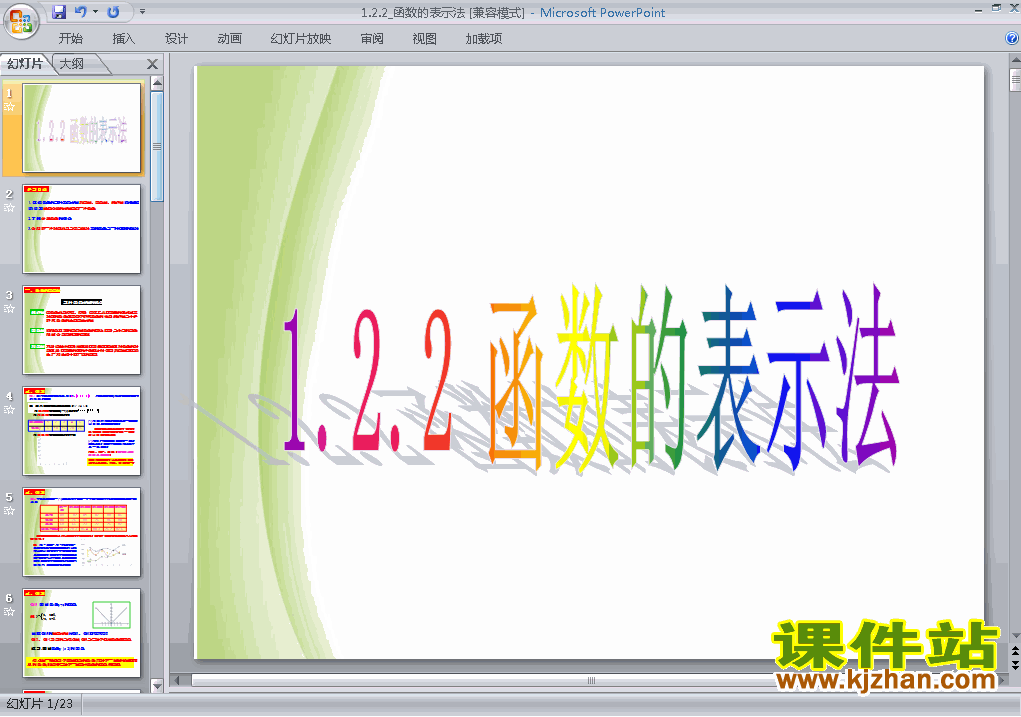Image resolution: width=1021 pixels, height=717 pixels.
Task: Select slide 4 thumbnail
Action: tap(81, 430)
